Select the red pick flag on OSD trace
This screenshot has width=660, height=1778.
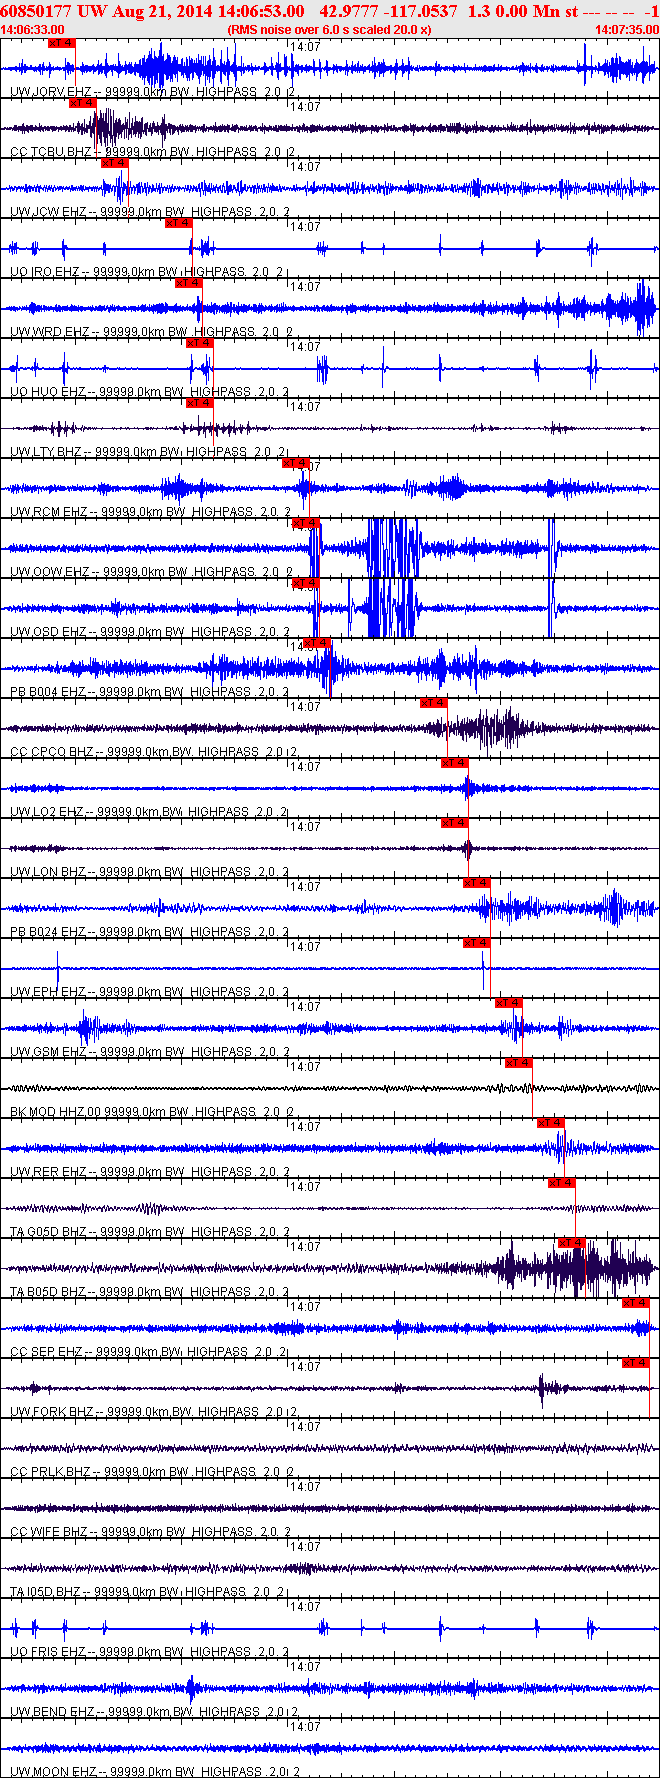pos(306,583)
